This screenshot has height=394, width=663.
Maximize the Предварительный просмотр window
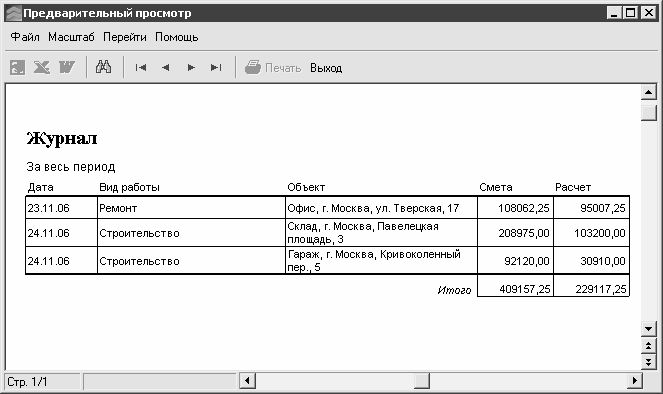630,13
